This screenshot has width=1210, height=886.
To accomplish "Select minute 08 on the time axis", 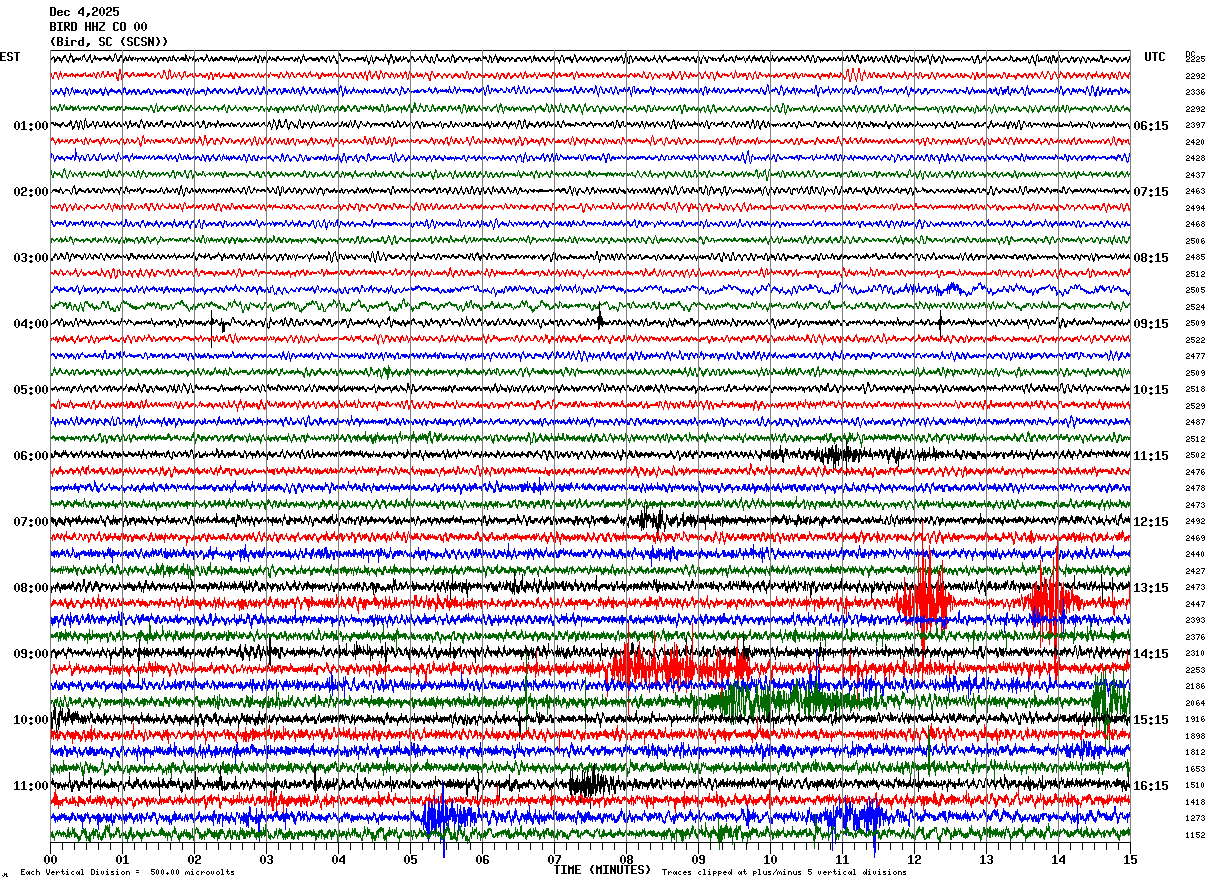I will click(x=626, y=859).
